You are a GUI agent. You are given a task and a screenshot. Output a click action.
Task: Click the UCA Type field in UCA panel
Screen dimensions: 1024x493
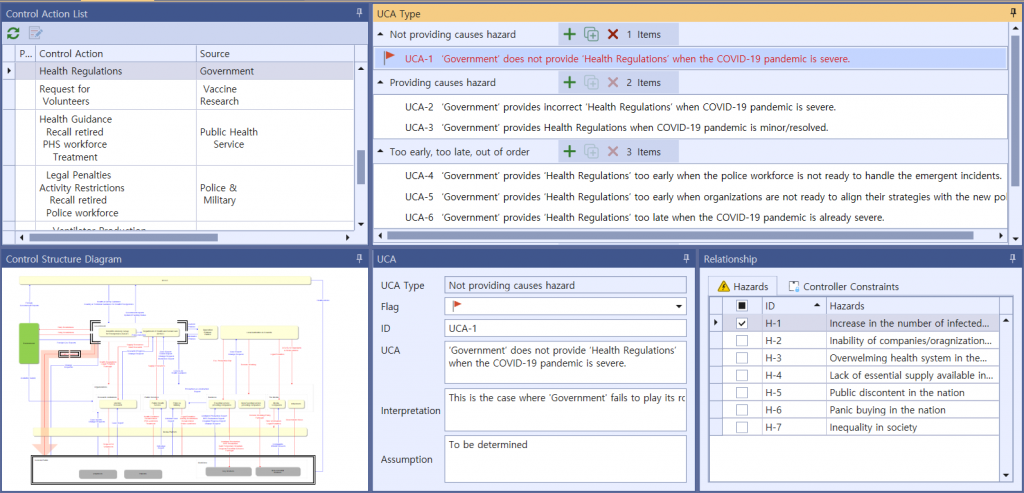pyautogui.click(x=566, y=285)
